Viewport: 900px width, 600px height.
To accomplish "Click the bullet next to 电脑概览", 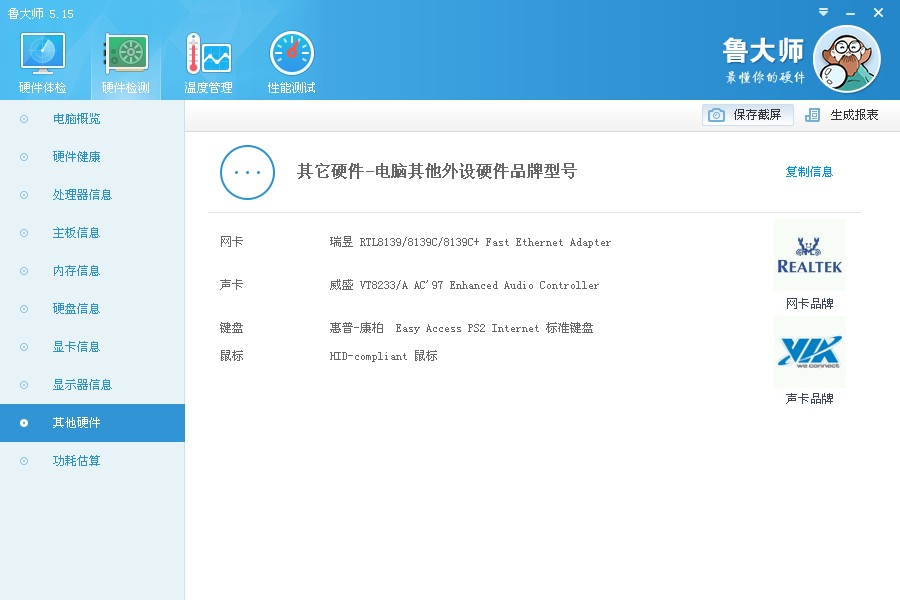I will 24,119.
